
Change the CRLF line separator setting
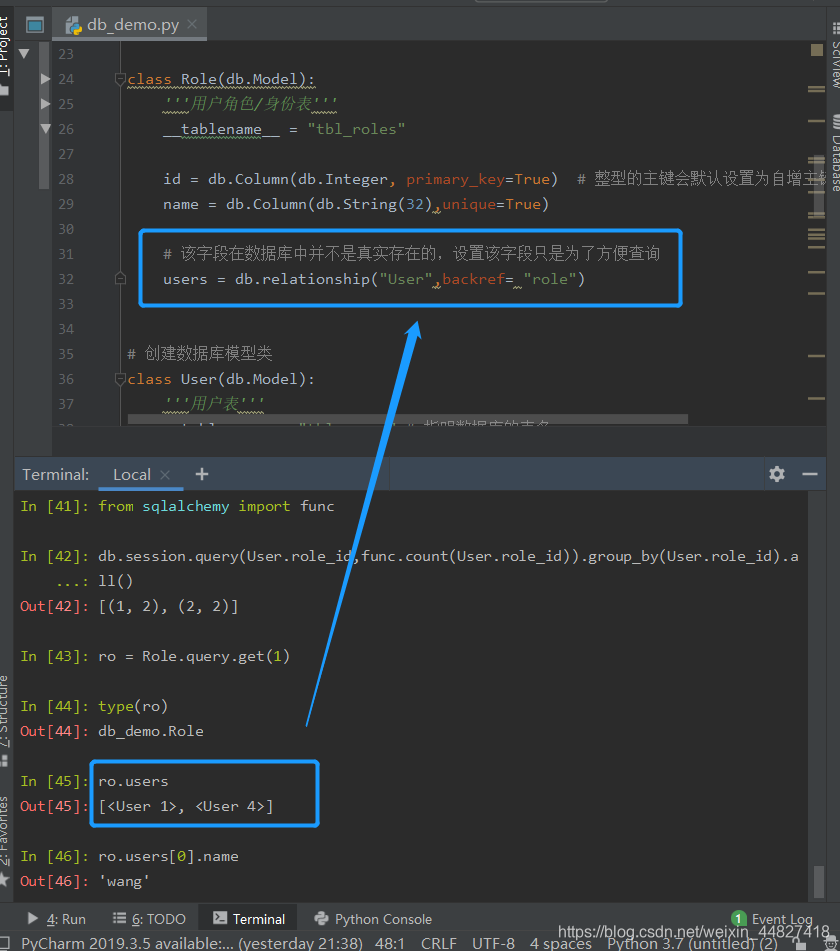pos(438,944)
